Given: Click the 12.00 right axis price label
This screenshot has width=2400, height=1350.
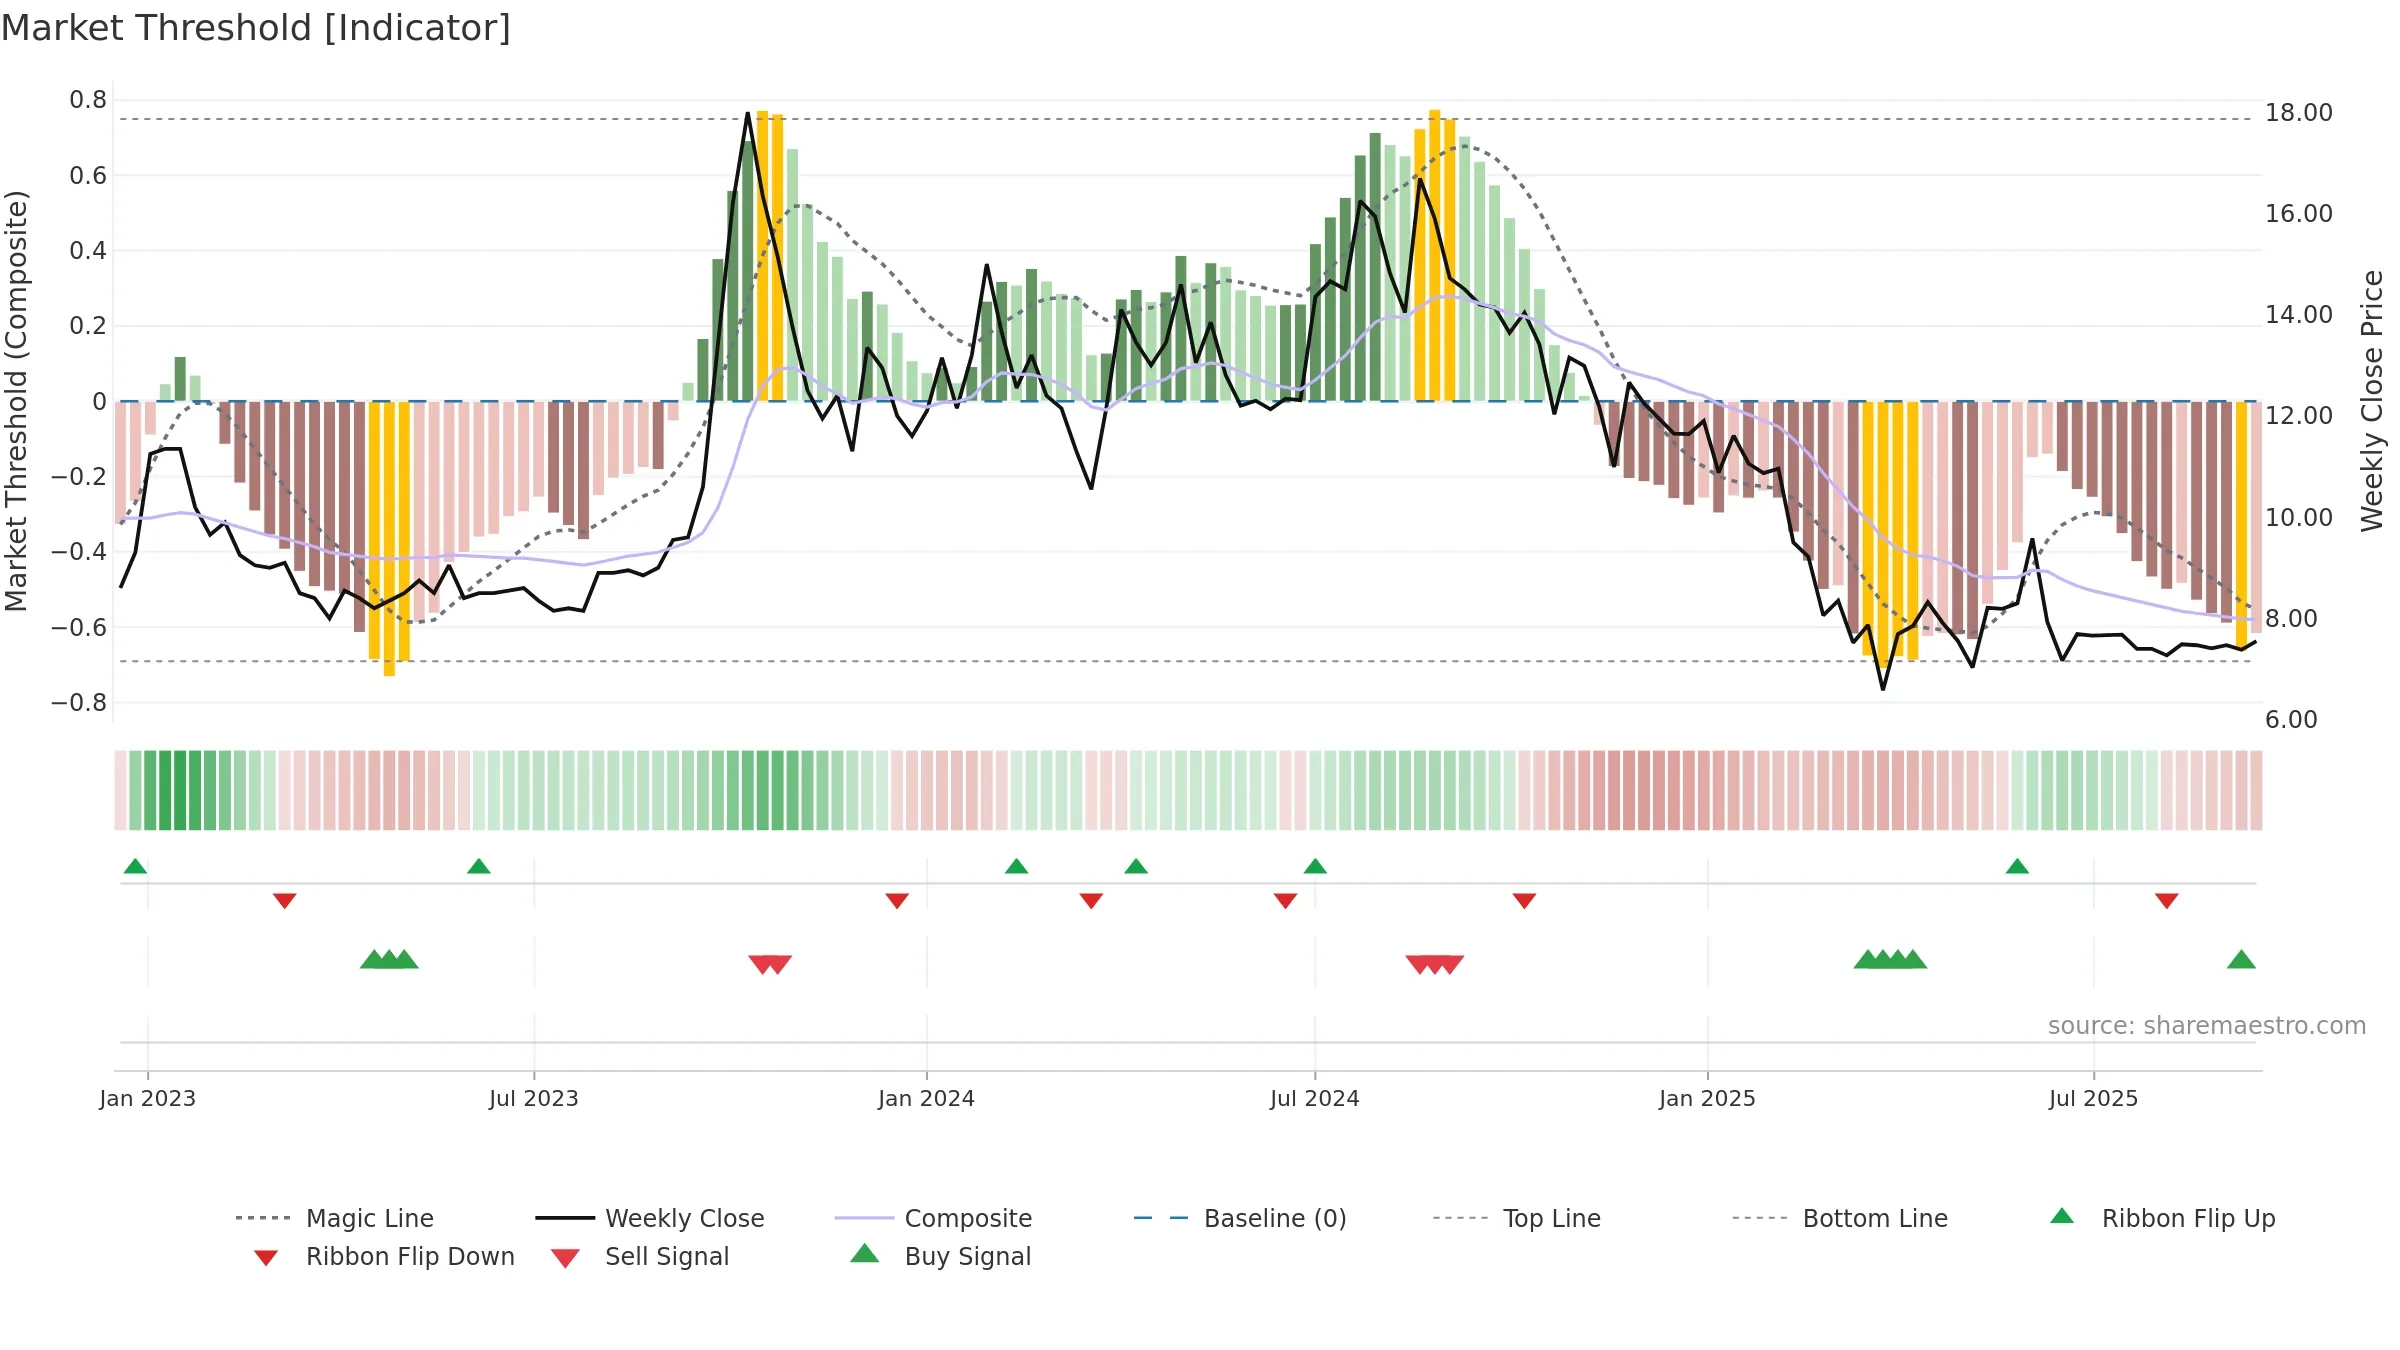Looking at the screenshot, I should [x=2299, y=416].
